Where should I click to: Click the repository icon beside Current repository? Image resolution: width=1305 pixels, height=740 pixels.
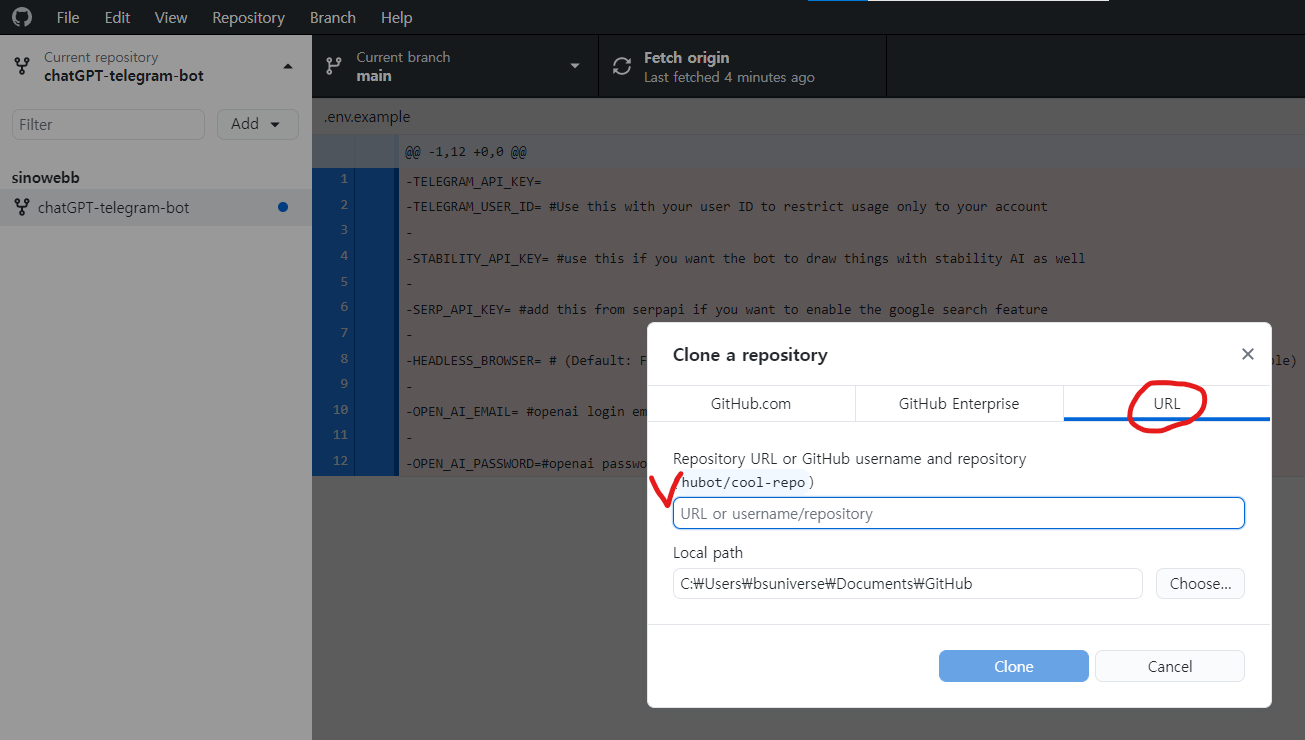pos(22,67)
